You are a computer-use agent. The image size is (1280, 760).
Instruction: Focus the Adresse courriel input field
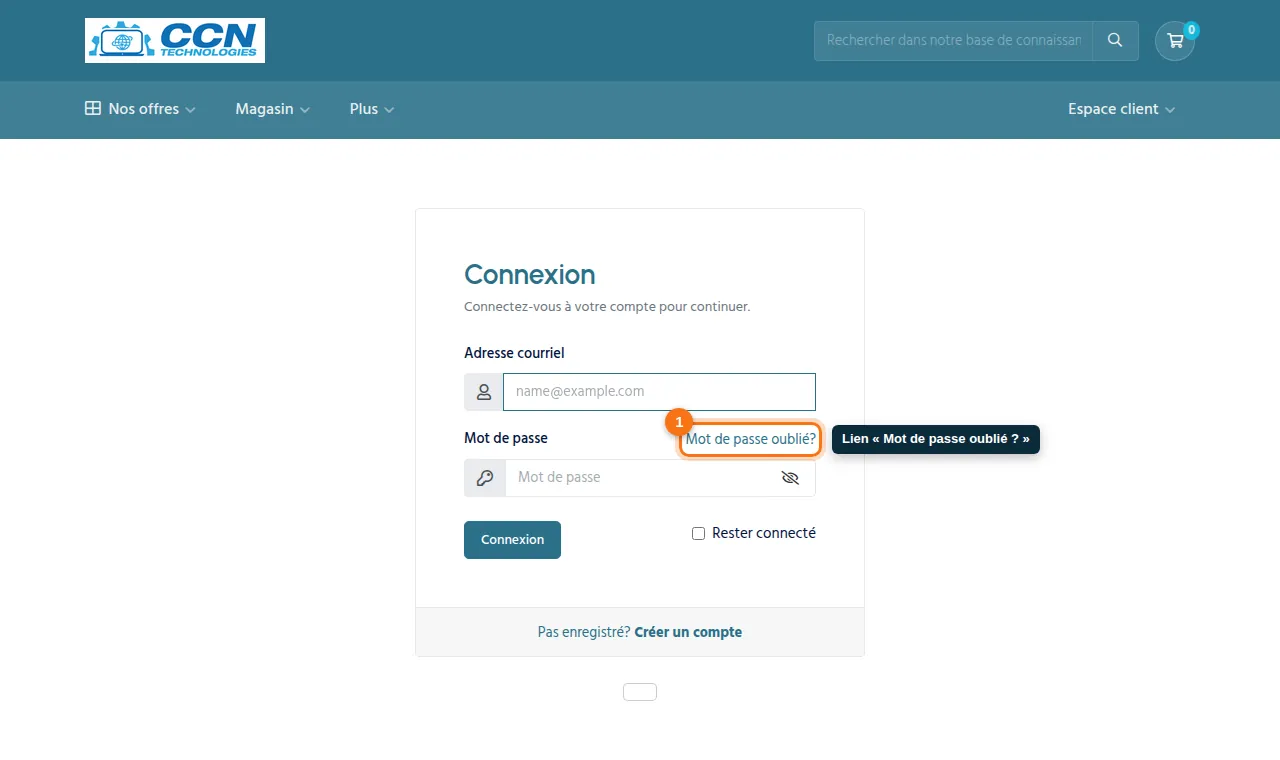click(659, 392)
